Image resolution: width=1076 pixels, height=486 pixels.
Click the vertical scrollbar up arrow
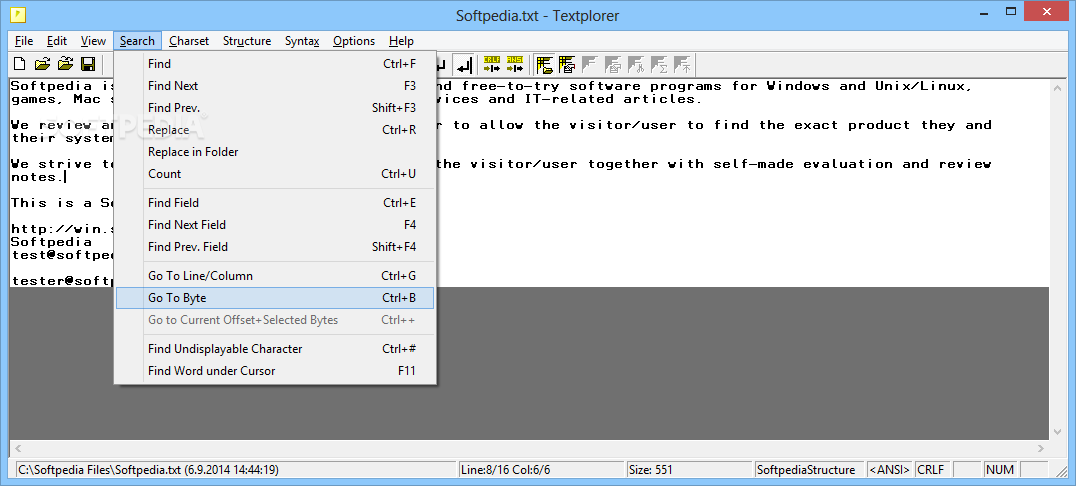point(1057,86)
